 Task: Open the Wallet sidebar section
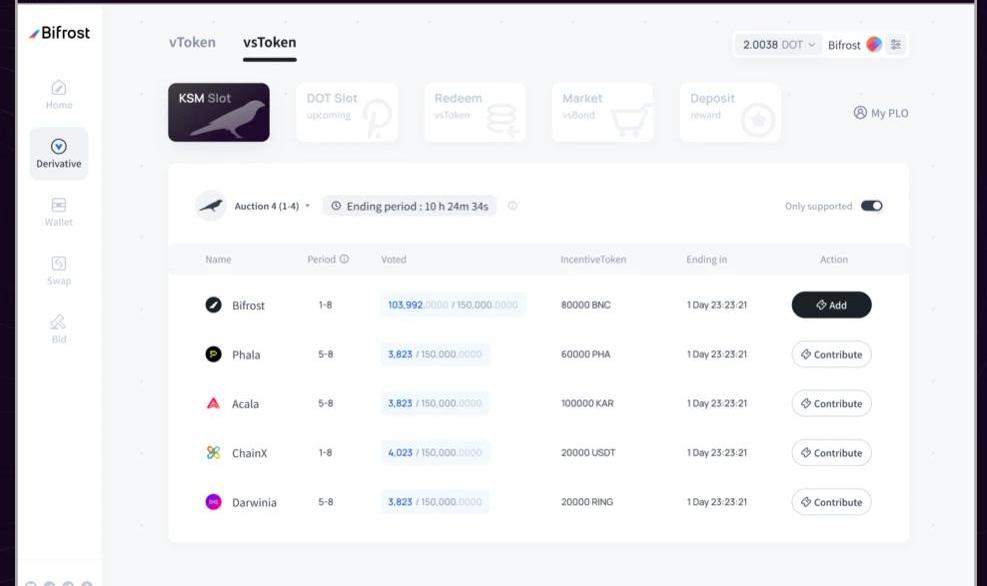click(x=59, y=212)
